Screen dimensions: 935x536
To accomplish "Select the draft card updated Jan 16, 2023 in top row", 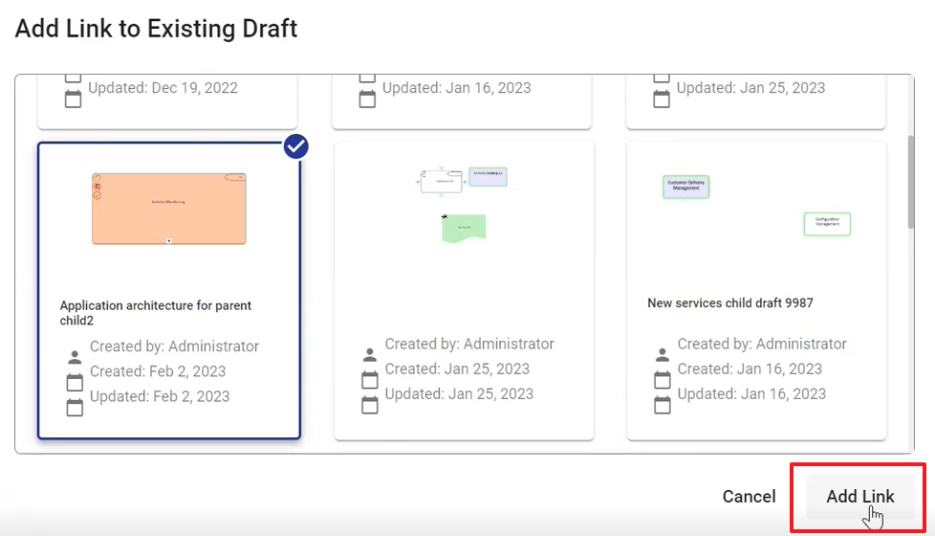I will 463,100.
